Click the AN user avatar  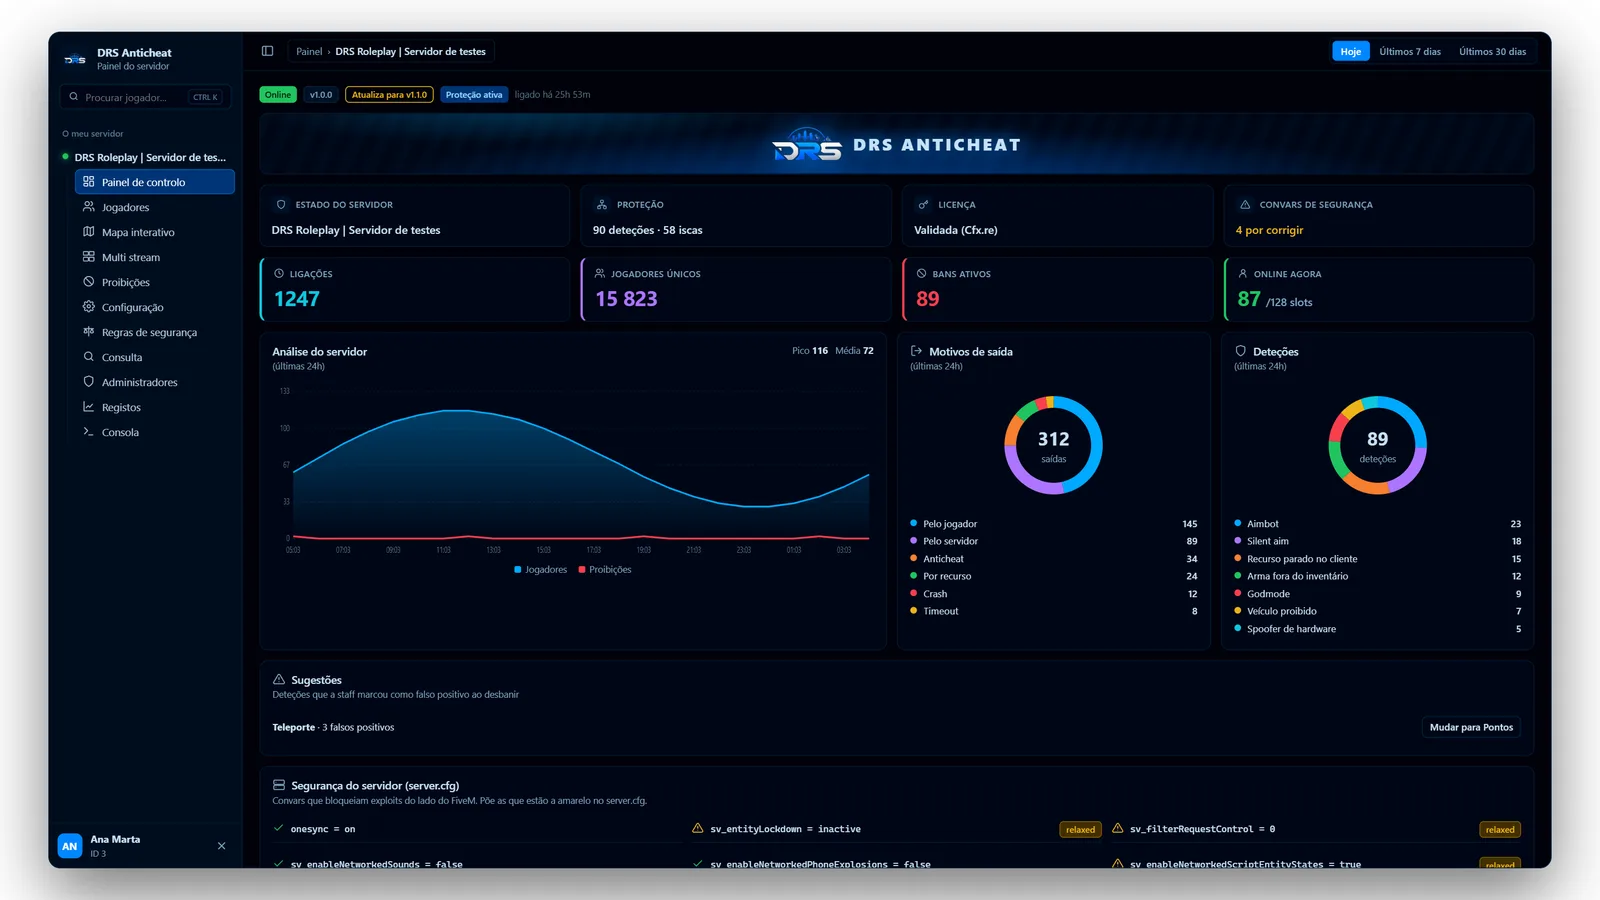coord(70,846)
